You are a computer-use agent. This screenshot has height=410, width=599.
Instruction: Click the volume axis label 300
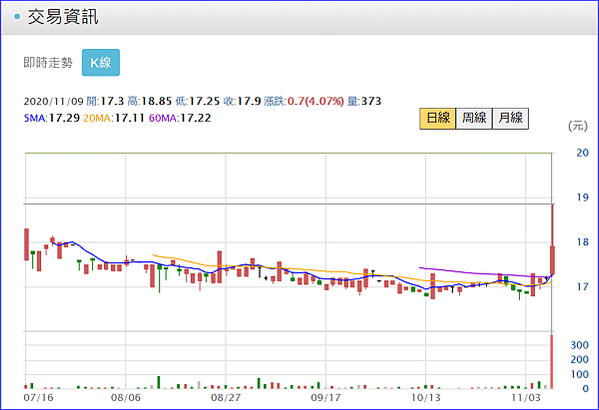(x=580, y=345)
